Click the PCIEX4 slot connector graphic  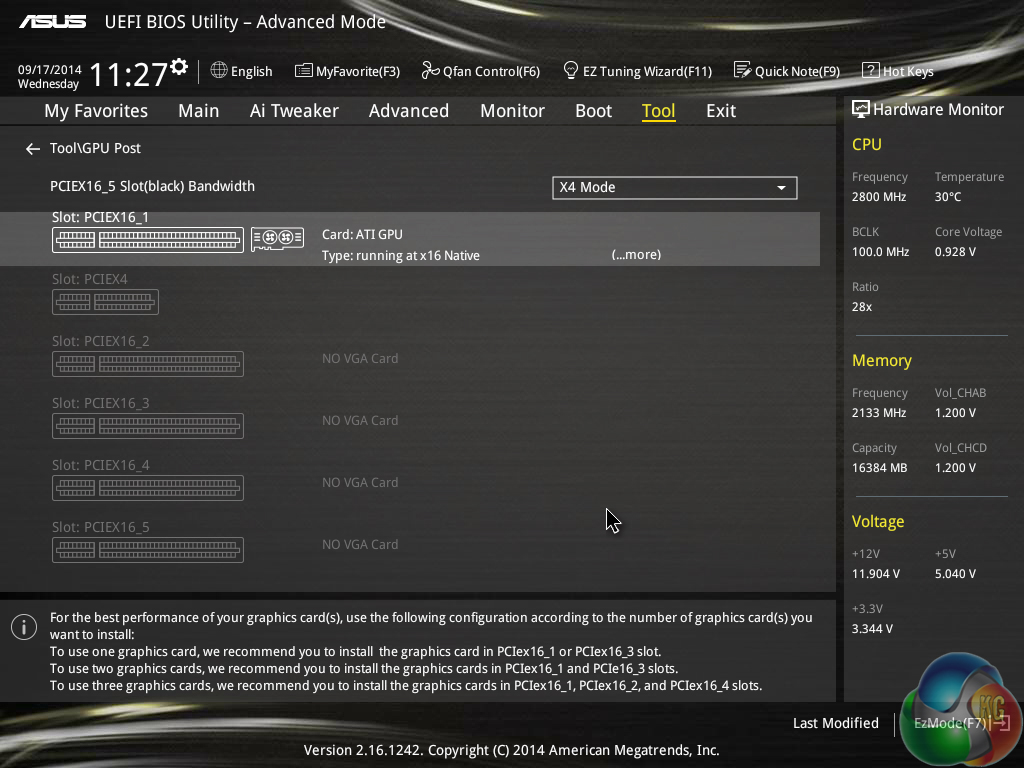tap(105, 302)
